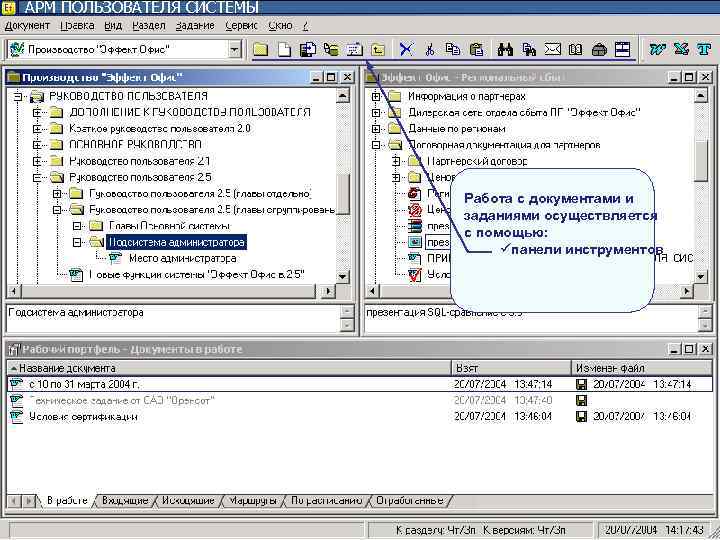Click the Excel 'X' toolbar icon
Viewport: 720px width, 540px height.
point(681,49)
